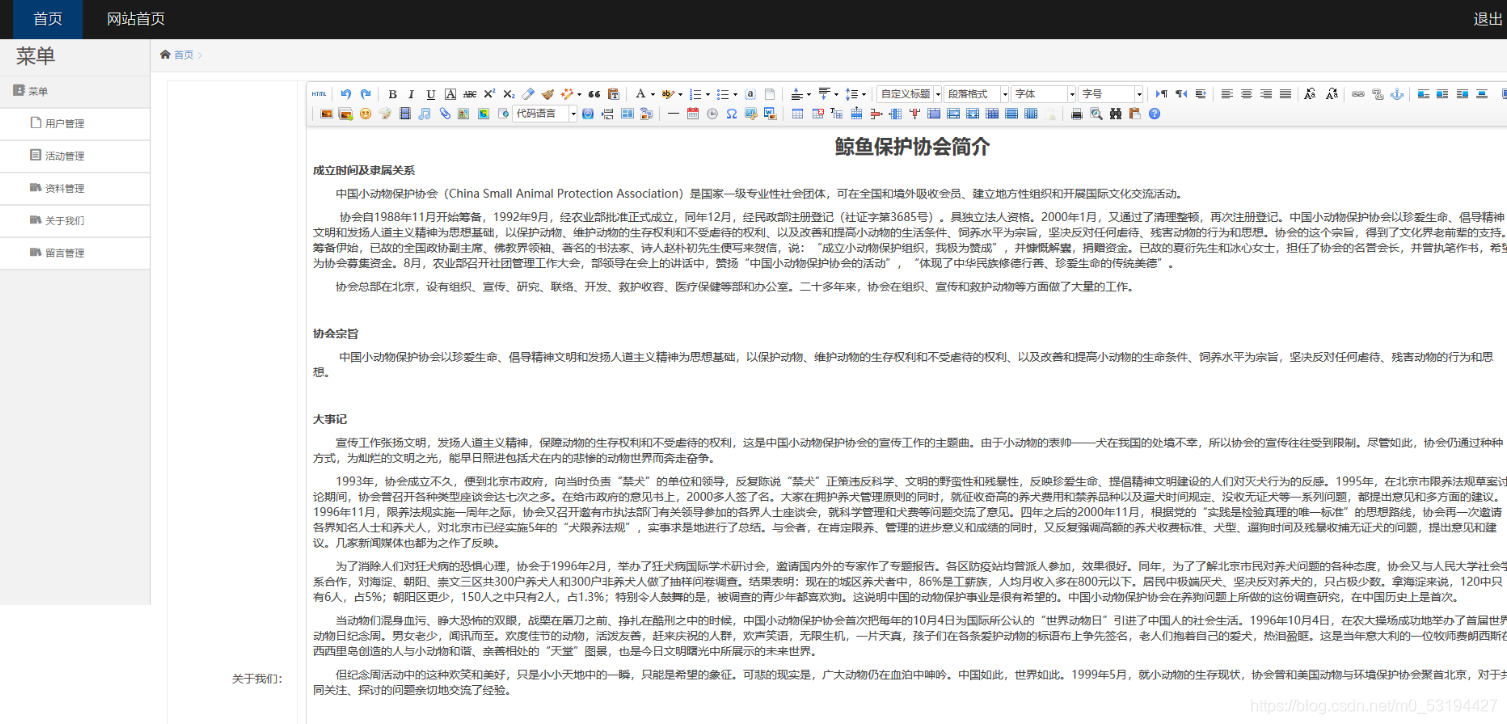Insert a video using film icon
The image size is (1507, 724).
click(405, 113)
